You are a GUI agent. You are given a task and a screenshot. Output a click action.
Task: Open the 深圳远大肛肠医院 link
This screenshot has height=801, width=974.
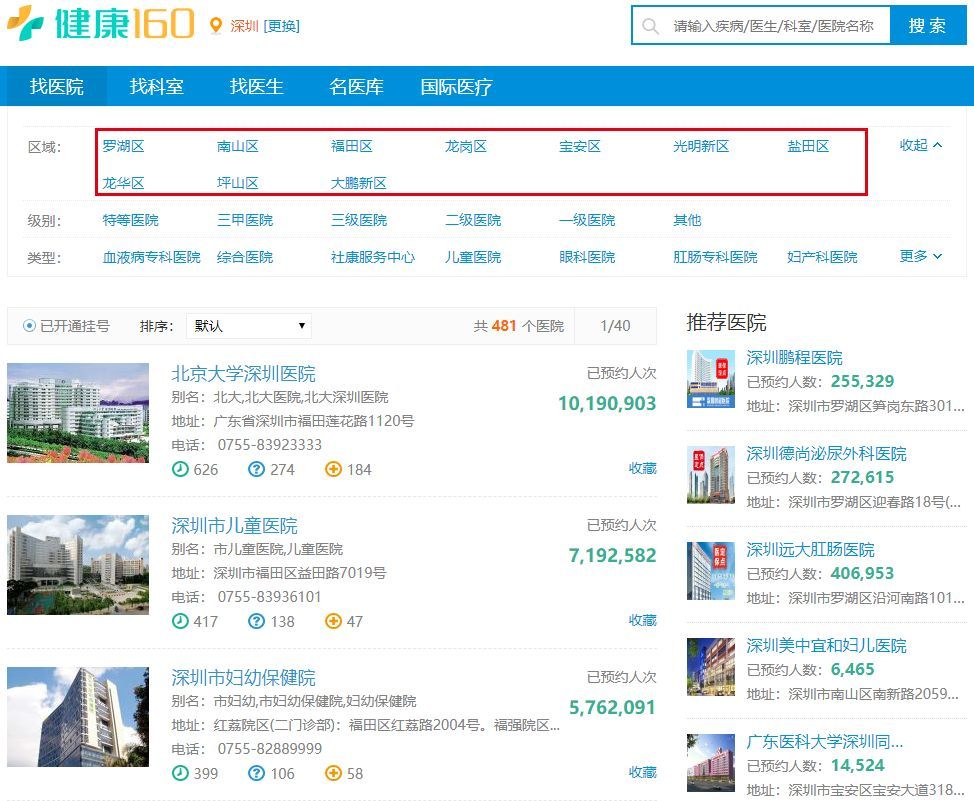(x=808, y=549)
